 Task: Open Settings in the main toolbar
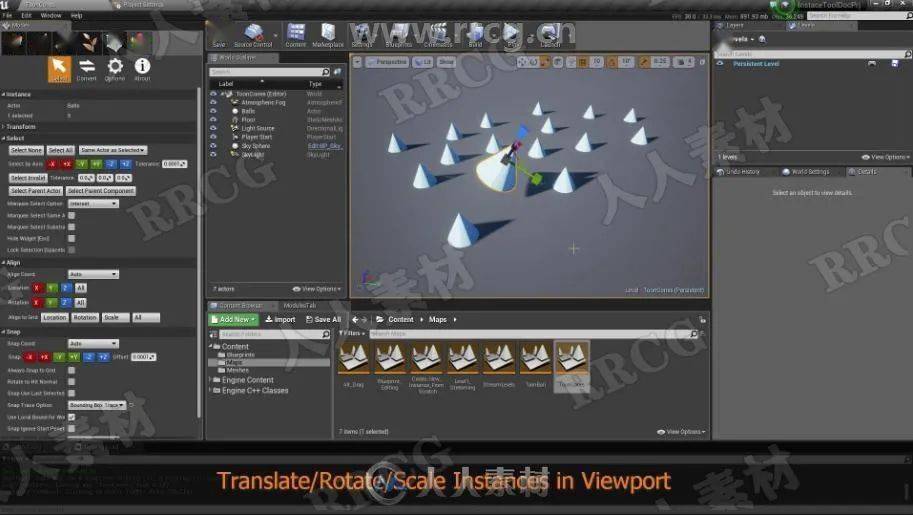[362, 36]
